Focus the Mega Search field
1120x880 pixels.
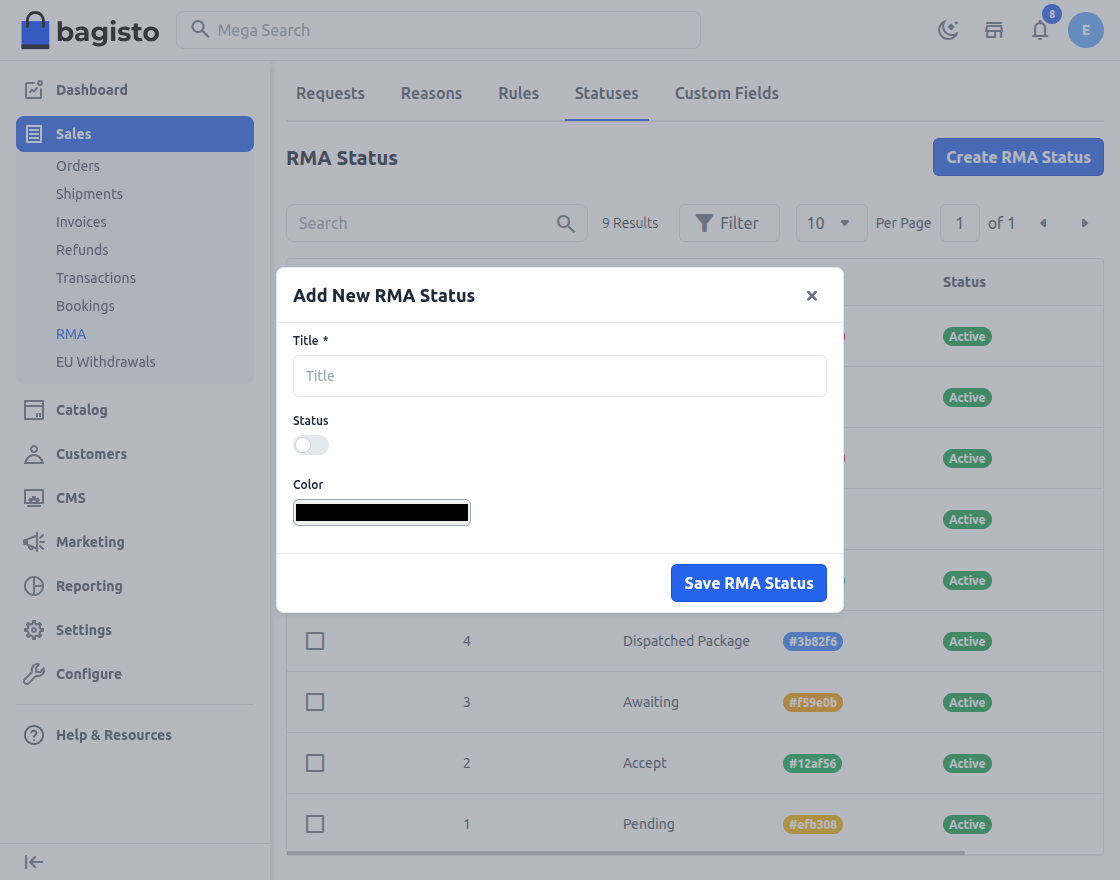pos(438,30)
